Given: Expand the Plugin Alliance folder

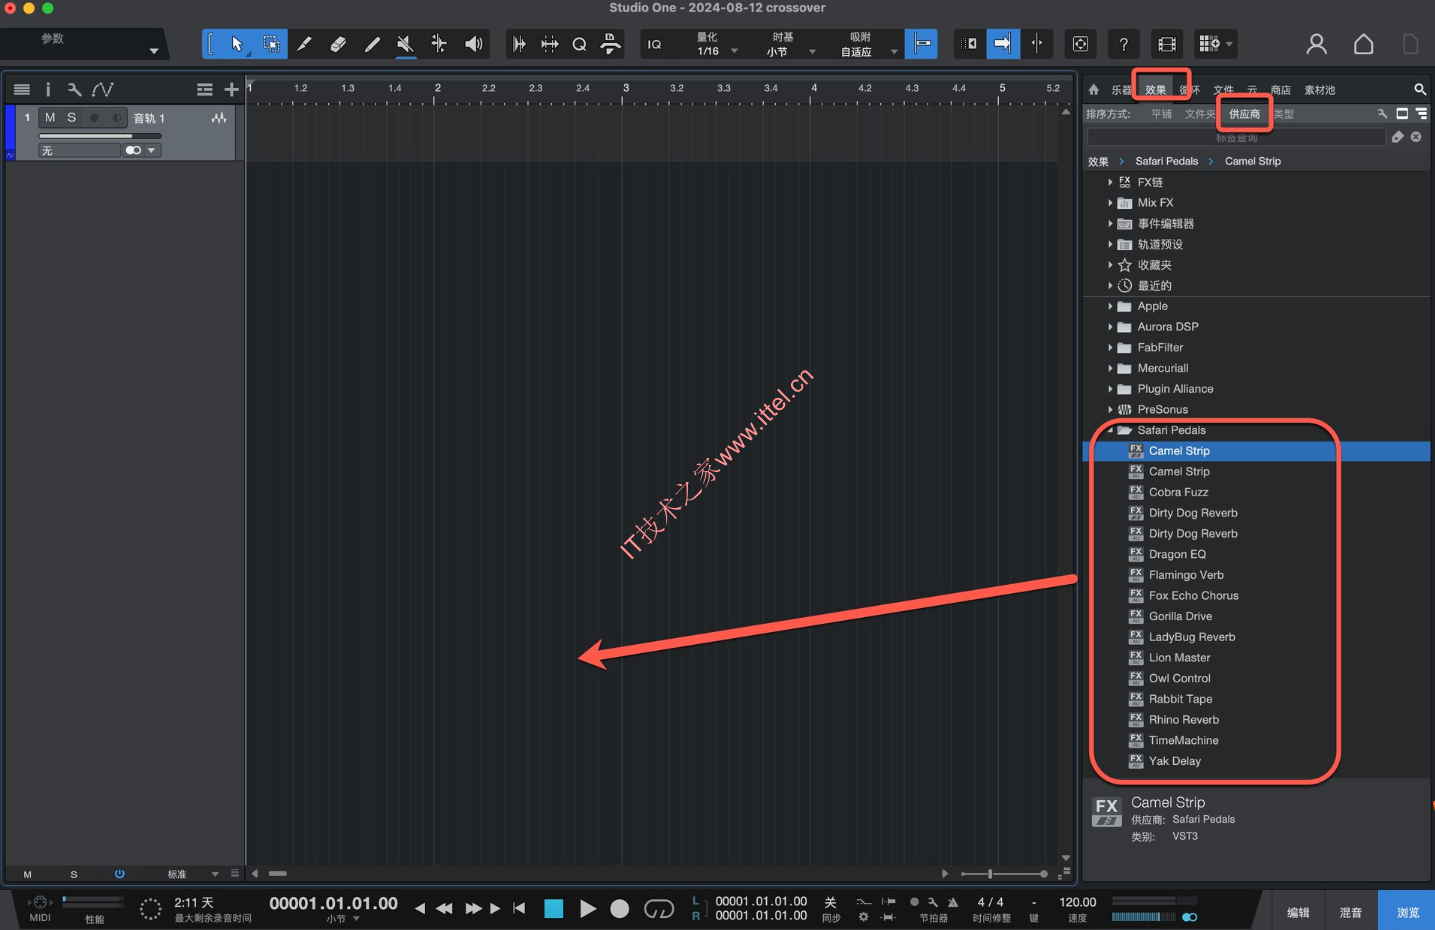Looking at the screenshot, I should click(1110, 389).
